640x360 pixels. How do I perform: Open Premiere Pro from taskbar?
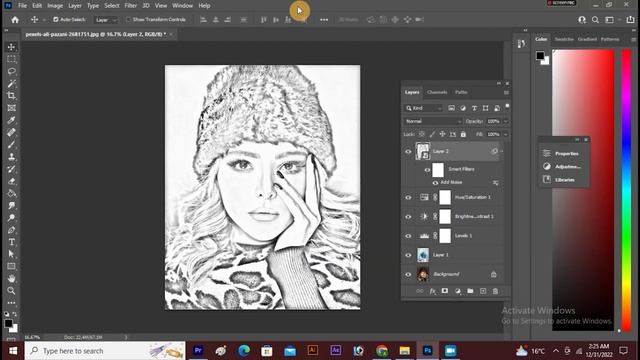(x=198, y=351)
